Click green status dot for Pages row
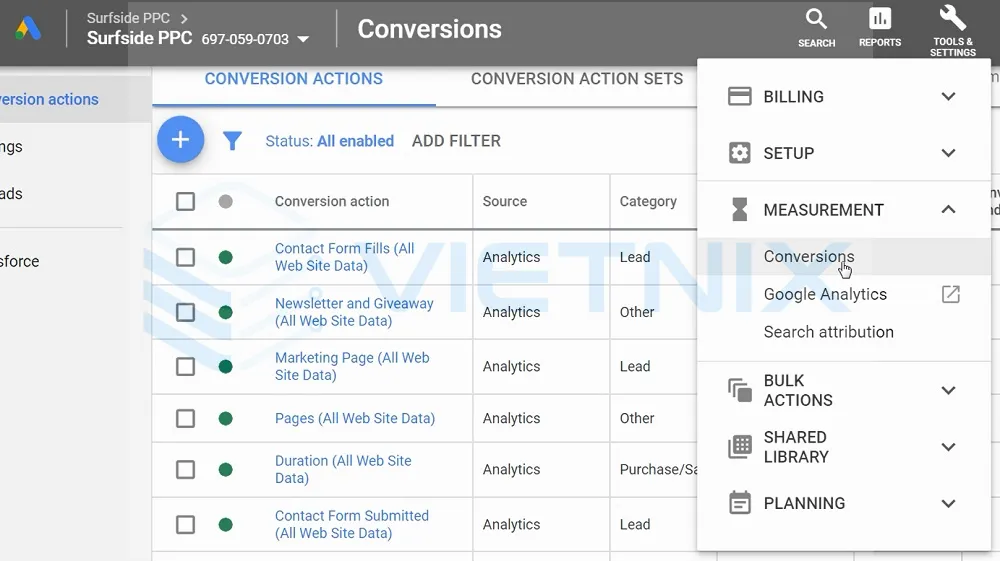The image size is (1000, 561). (x=225, y=418)
